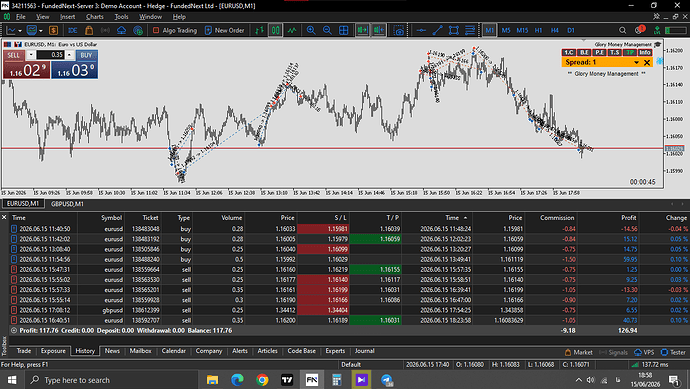Open the Journal tab in Toolbox

pos(364,351)
